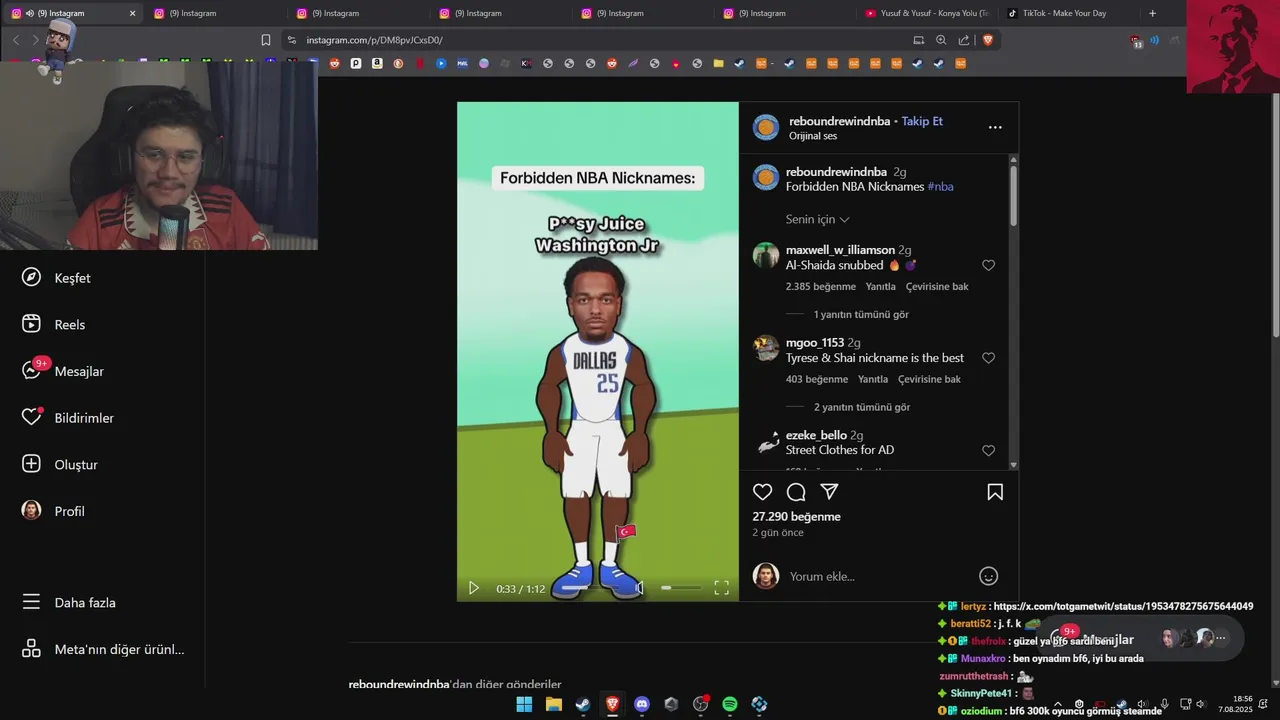Expand 1 yanıtın tümünü gör replies
The image size is (1280, 720).
[x=861, y=314]
